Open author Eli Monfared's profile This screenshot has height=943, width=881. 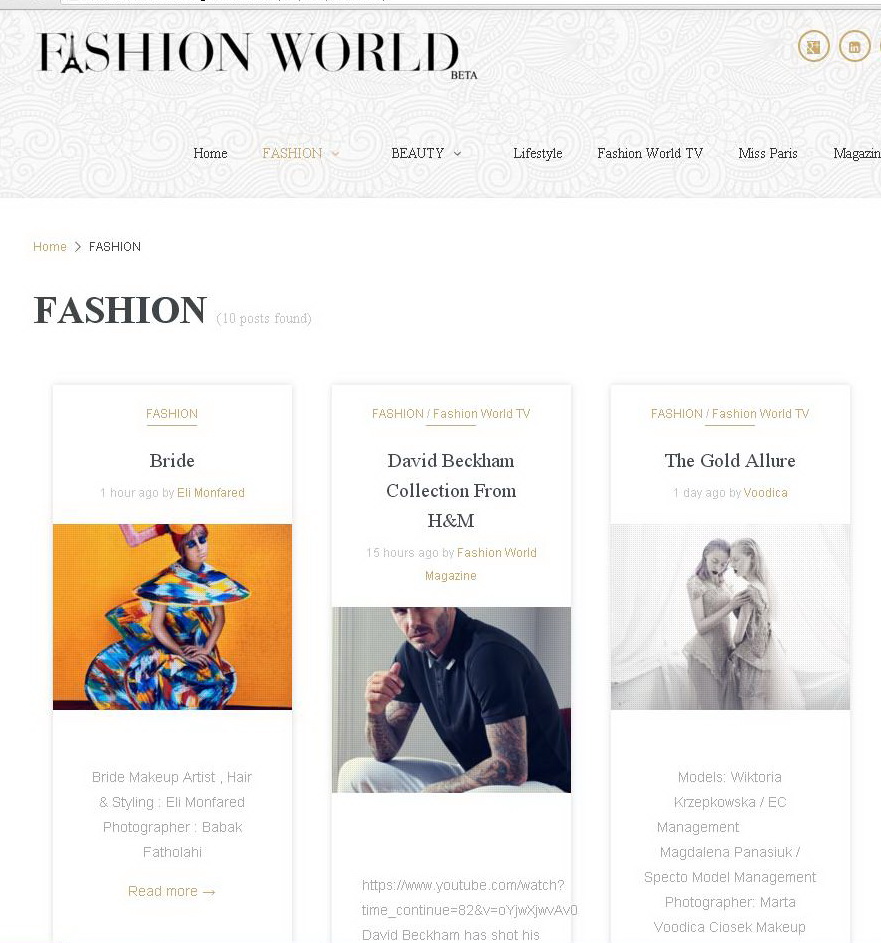pos(211,493)
